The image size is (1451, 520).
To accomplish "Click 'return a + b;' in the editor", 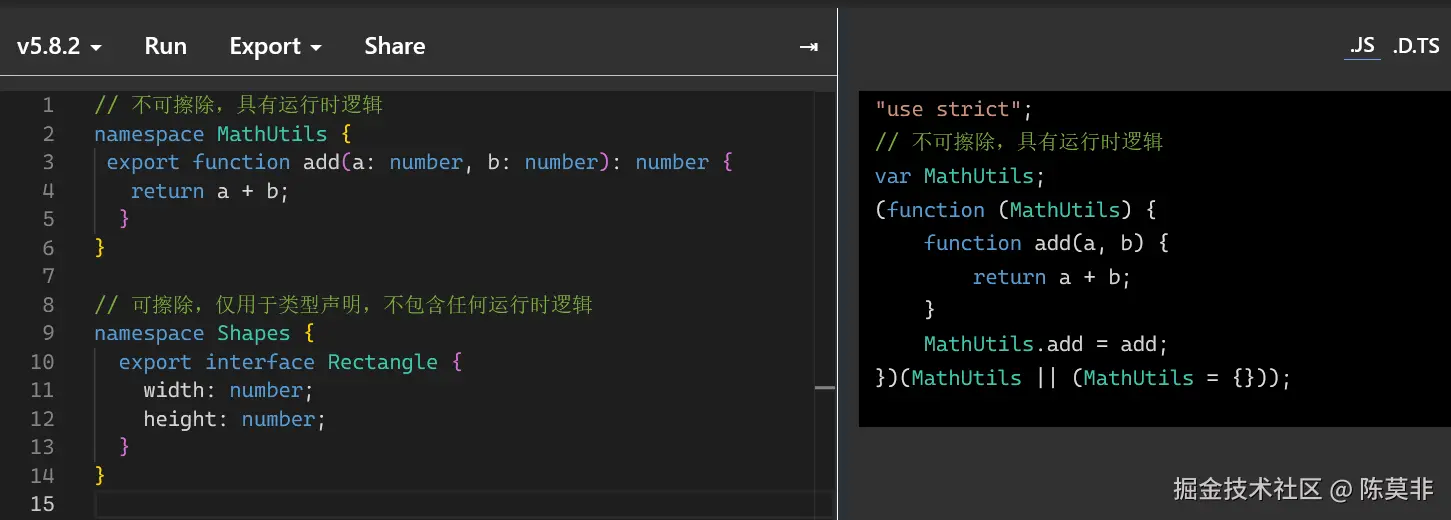I will tap(210, 190).
